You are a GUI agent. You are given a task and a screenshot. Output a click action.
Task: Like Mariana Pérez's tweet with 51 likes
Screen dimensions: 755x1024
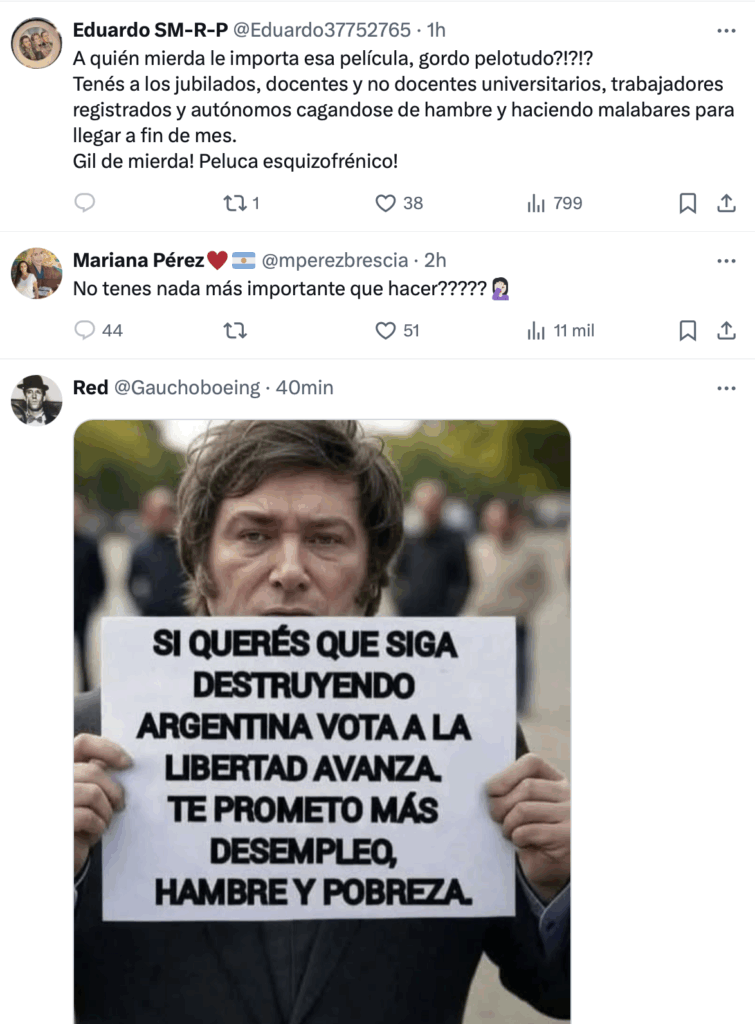coord(397,330)
